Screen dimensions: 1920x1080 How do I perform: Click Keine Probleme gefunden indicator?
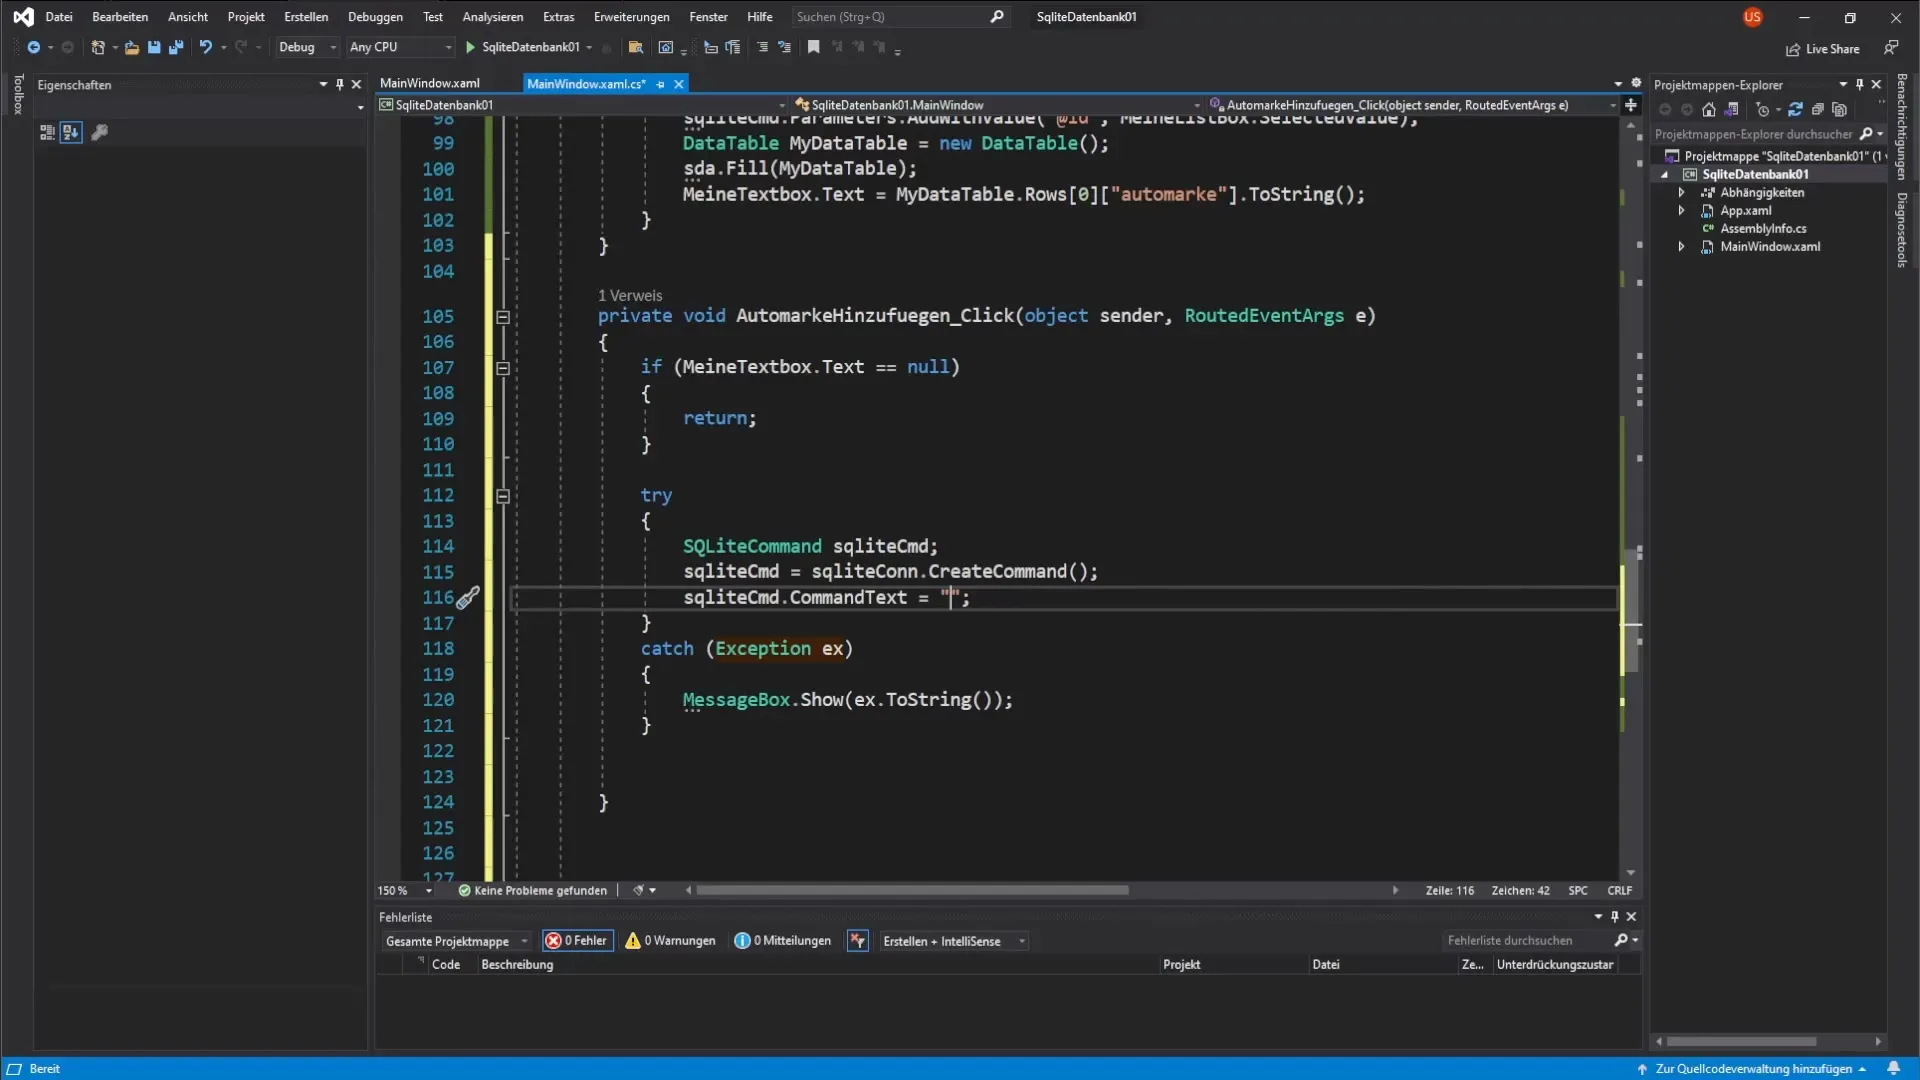click(x=532, y=891)
